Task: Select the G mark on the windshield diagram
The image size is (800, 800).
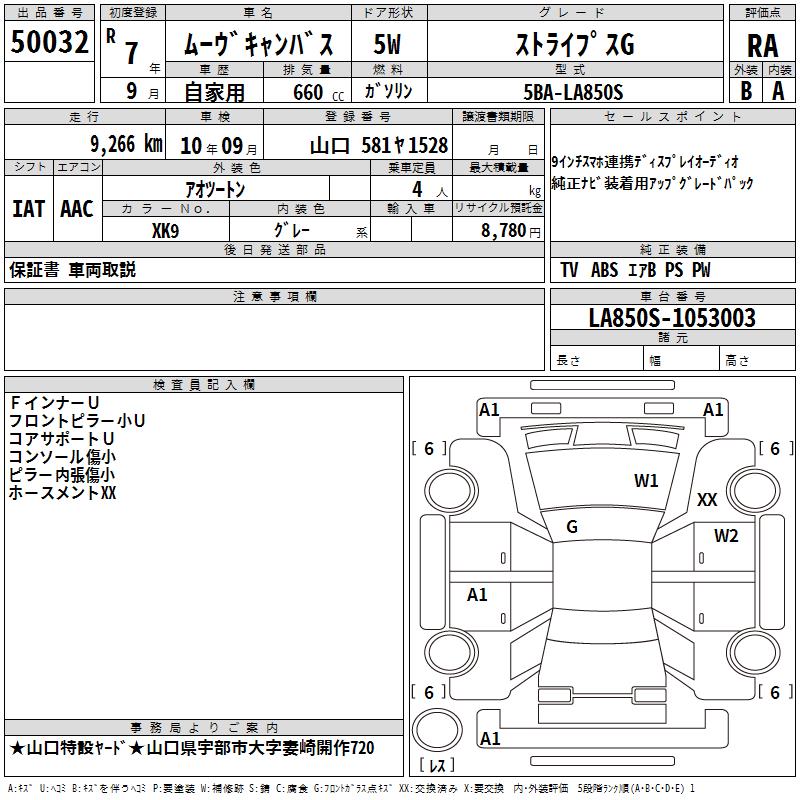Action: tap(572, 527)
